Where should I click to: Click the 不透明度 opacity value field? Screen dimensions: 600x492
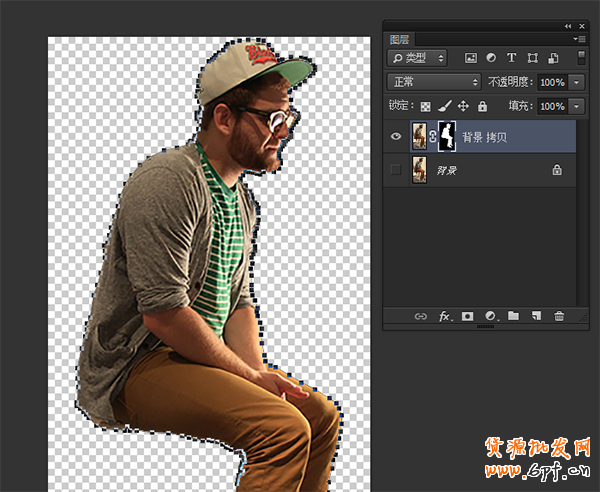[552, 82]
